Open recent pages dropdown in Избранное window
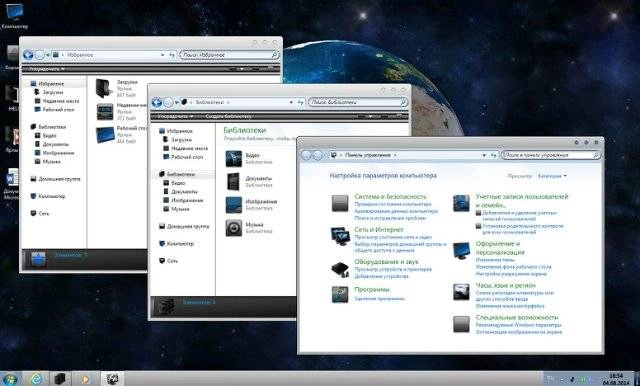 coord(48,55)
